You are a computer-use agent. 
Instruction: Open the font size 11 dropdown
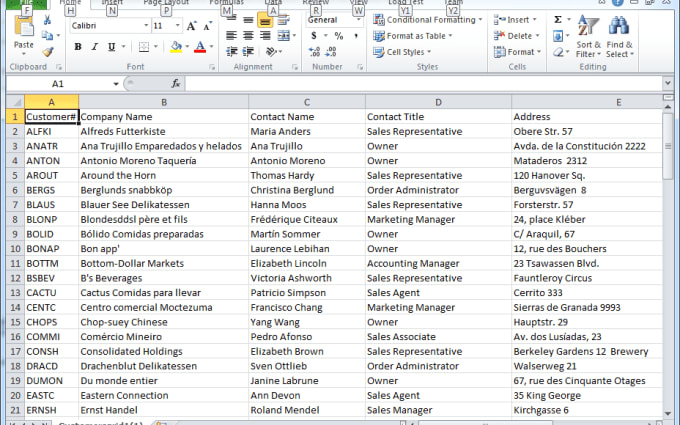[177, 26]
